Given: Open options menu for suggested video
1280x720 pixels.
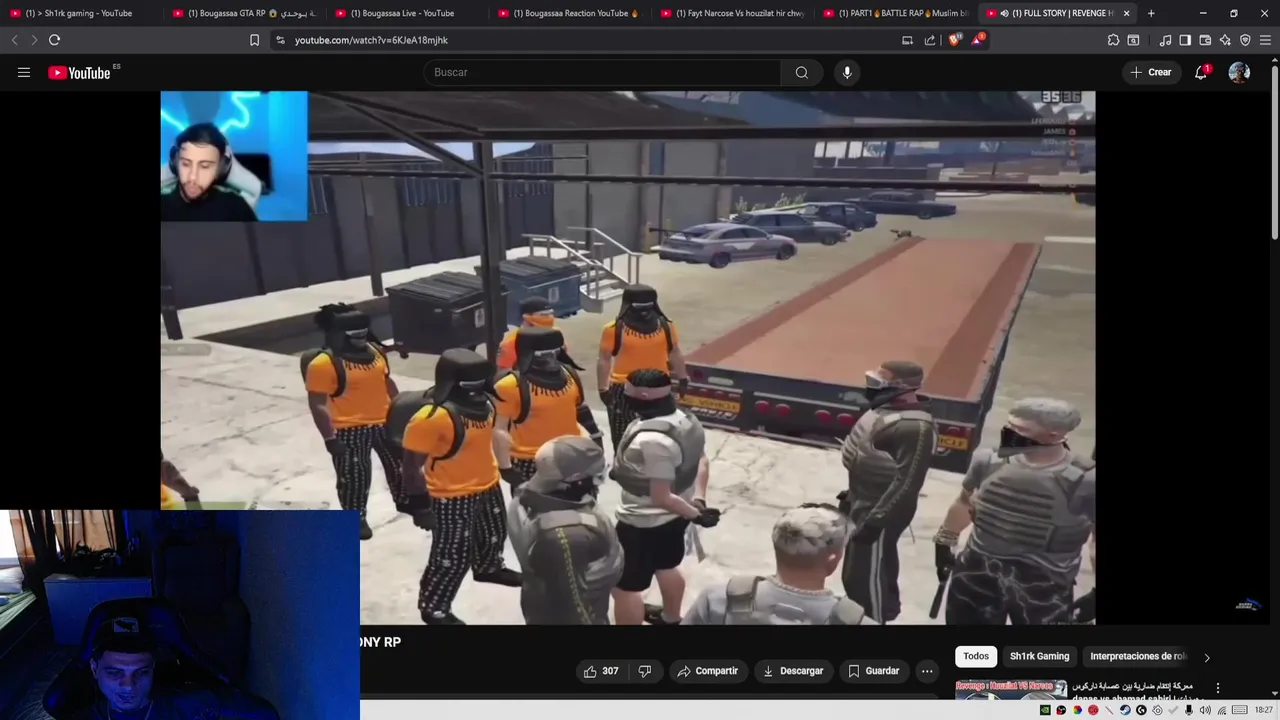Looking at the screenshot, I should coord(1217,688).
